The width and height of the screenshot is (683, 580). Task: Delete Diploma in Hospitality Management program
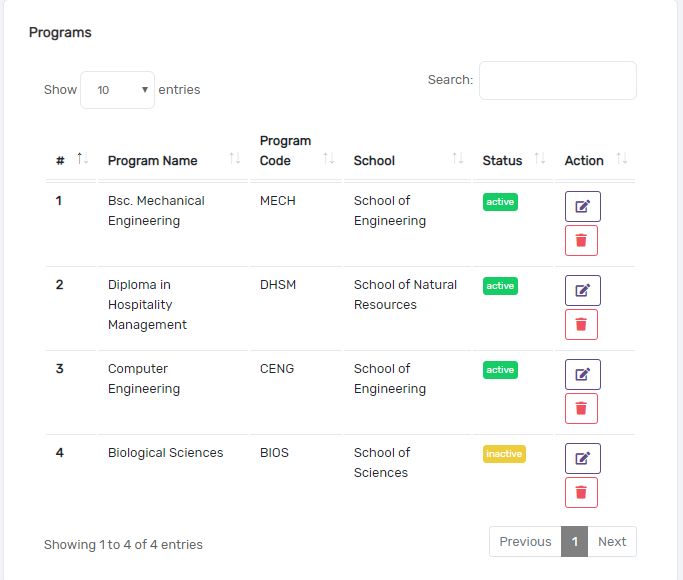point(582,324)
